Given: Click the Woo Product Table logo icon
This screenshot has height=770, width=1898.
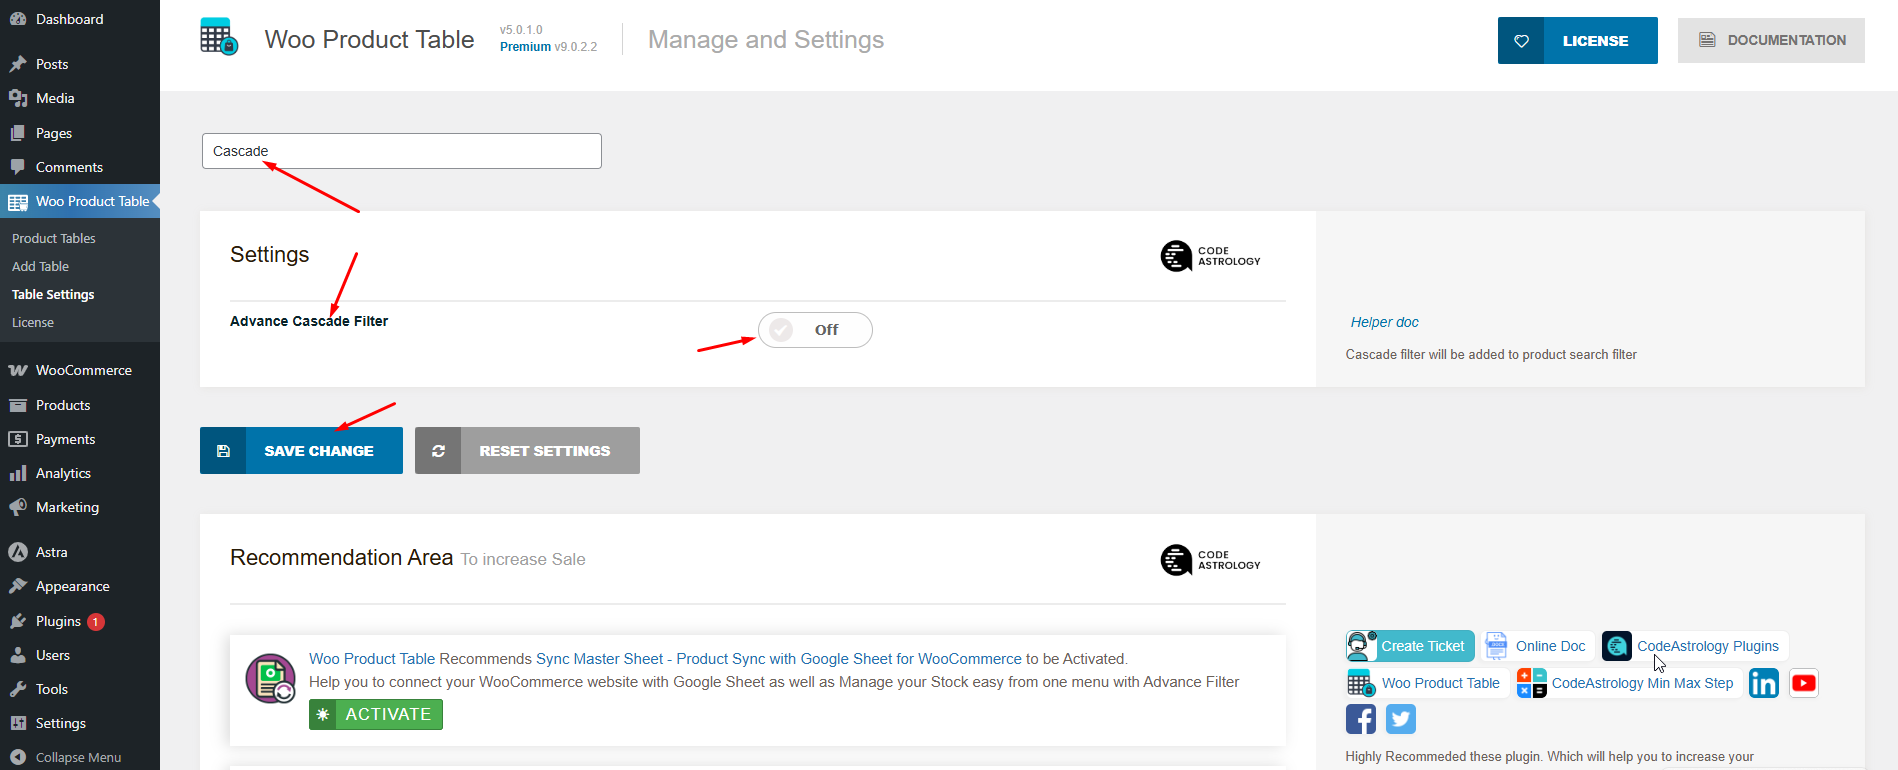Looking at the screenshot, I should (x=219, y=37).
